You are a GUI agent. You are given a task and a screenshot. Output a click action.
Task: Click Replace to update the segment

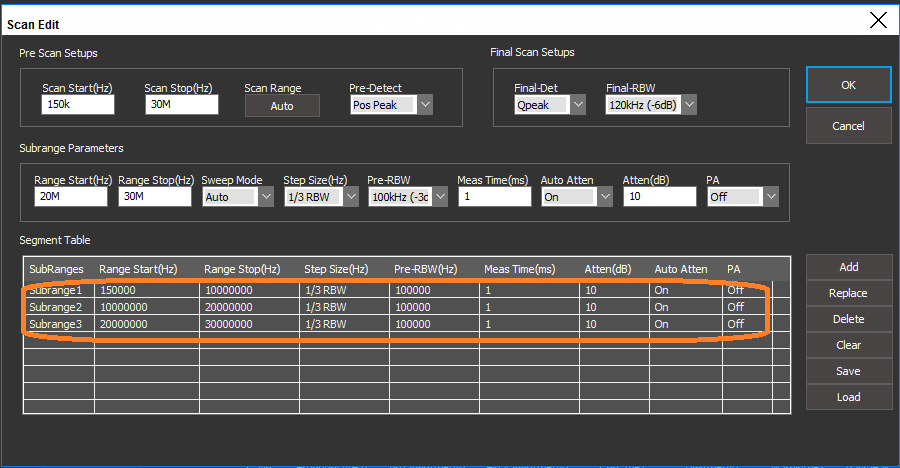[848, 293]
